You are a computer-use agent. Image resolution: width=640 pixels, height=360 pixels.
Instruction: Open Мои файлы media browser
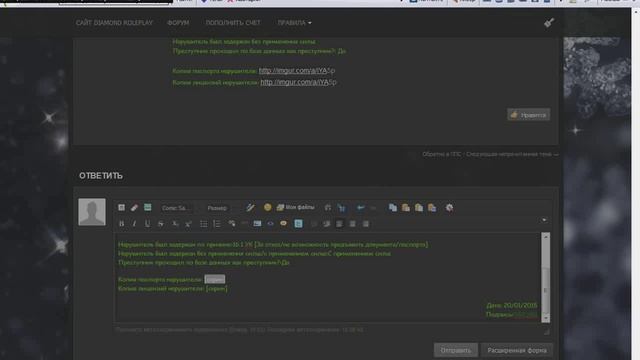(x=296, y=208)
